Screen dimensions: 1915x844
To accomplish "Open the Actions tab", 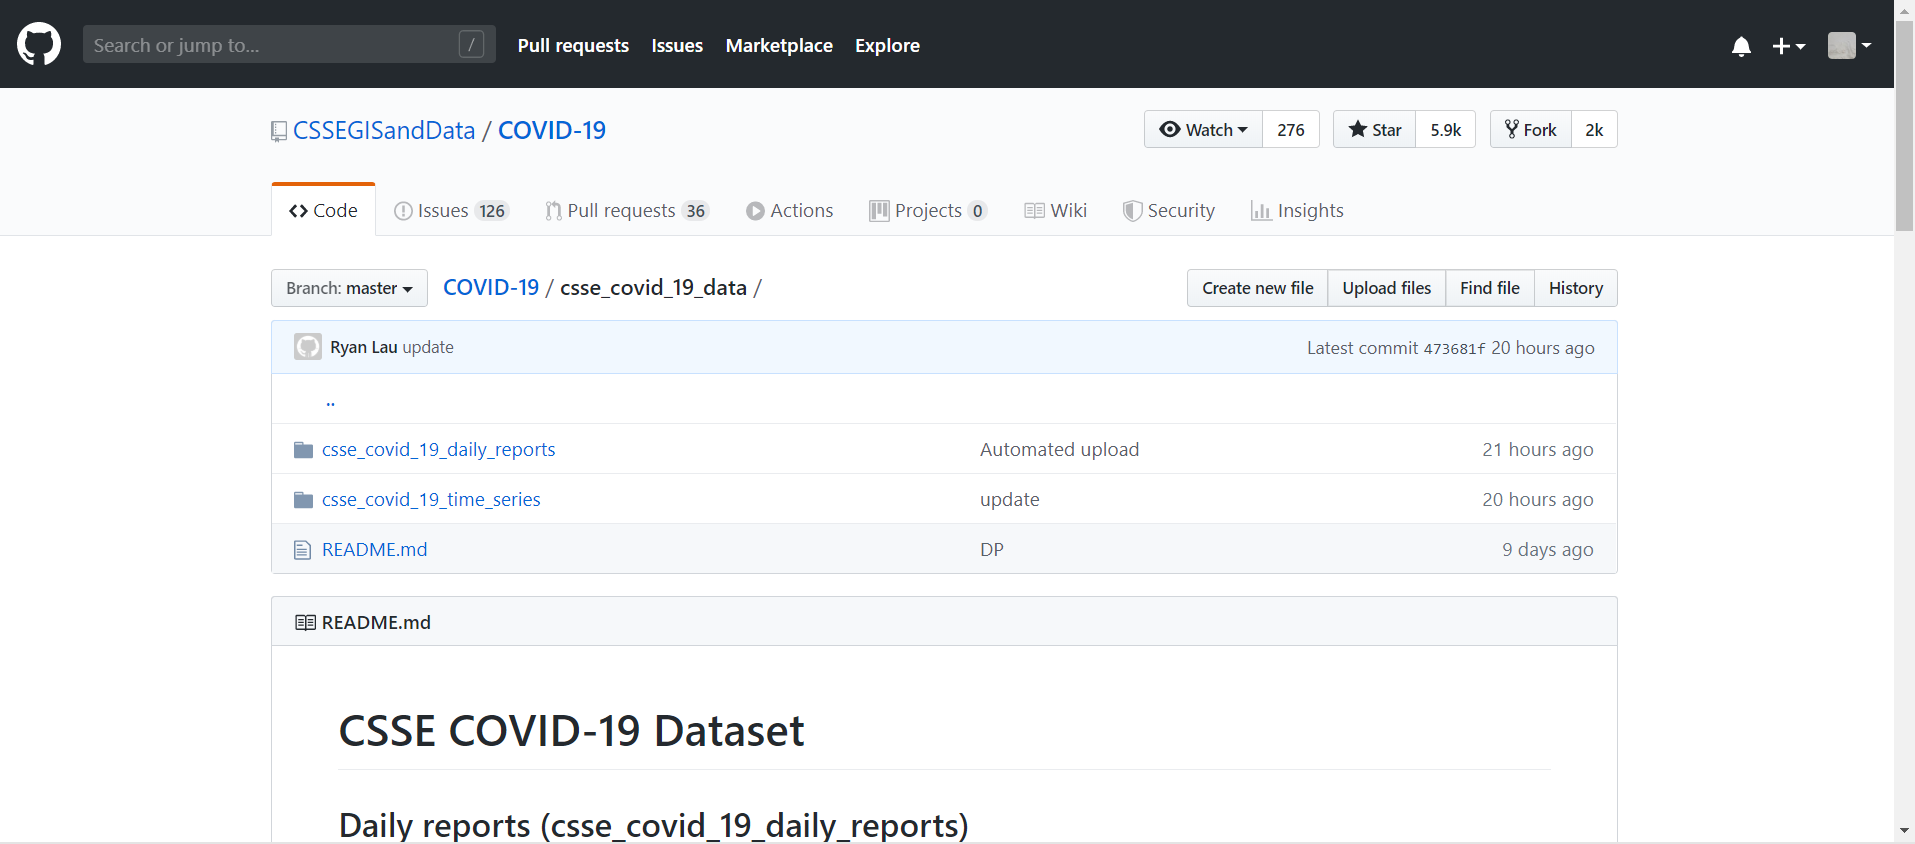I will (x=789, y=210).
